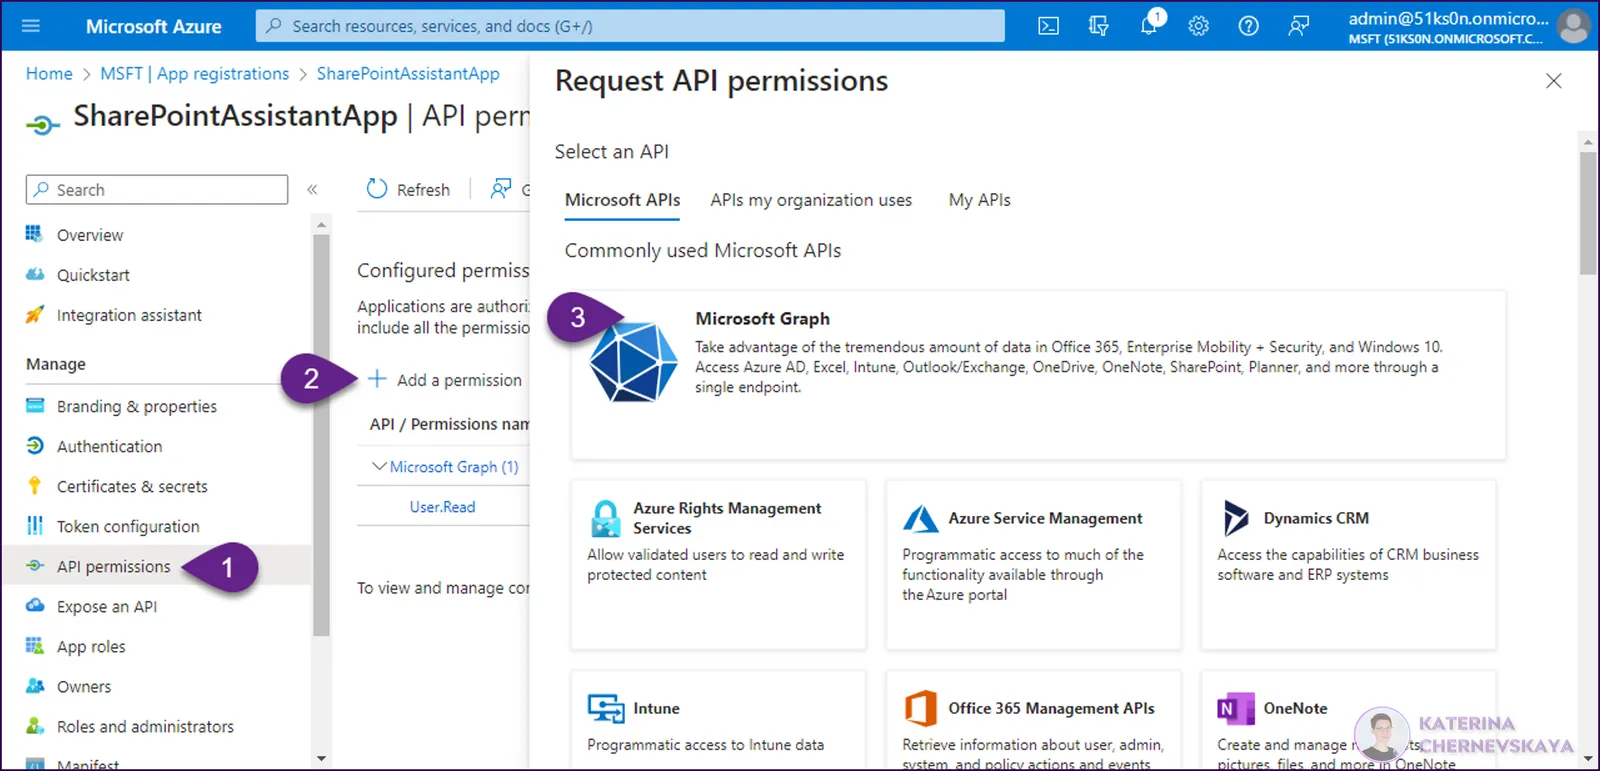Open the Help question mark icon
The height and width of the screenshot is (771, 1600).
(1248, 26)
